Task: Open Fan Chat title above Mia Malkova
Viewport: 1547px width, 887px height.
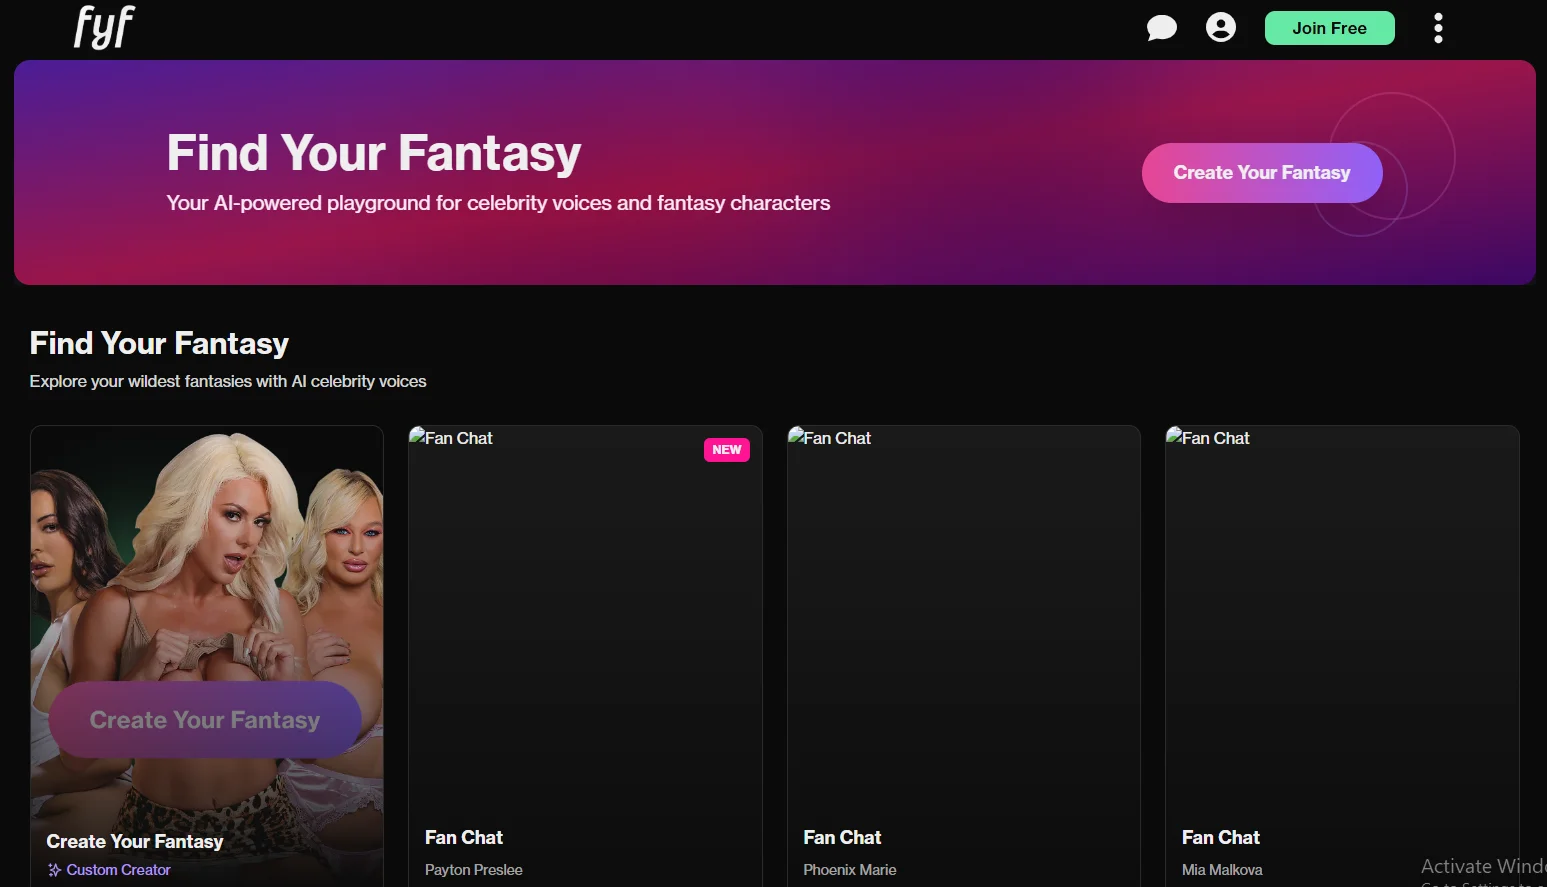Action: (x=1220, y=838)
